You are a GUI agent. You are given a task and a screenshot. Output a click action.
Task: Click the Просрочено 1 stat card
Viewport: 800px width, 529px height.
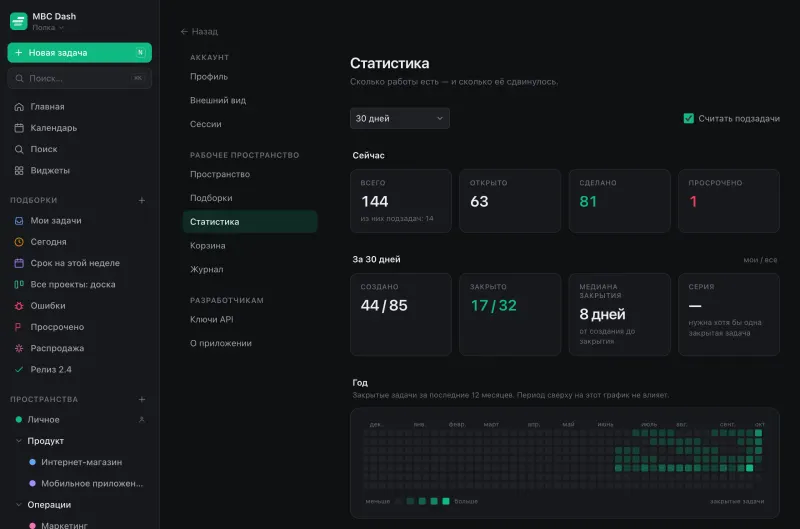pyautogui.click(x=729, y=201)
